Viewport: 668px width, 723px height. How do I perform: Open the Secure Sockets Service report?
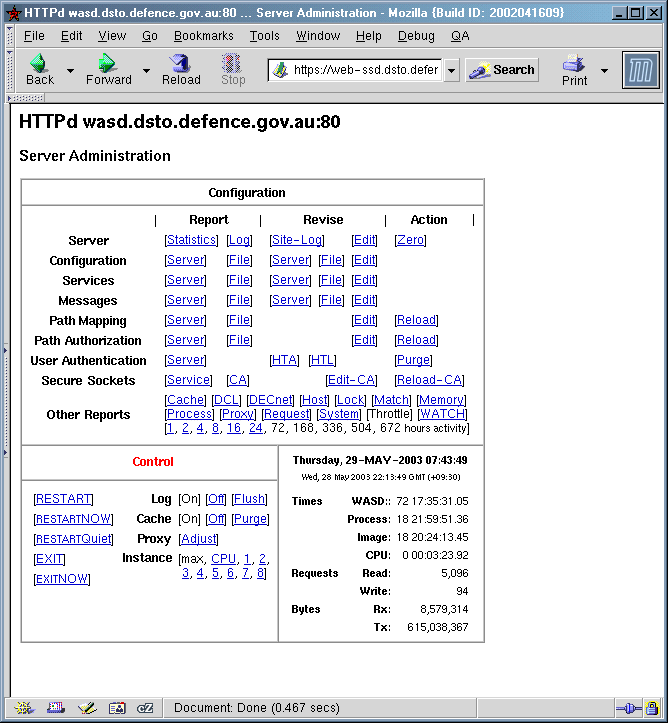pyautogui.click(x=188, y=380)
